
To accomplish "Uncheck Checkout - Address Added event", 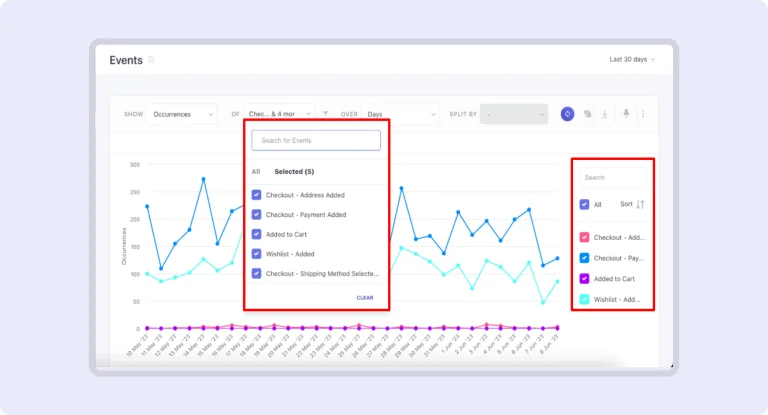I will [x=257, y=195].
